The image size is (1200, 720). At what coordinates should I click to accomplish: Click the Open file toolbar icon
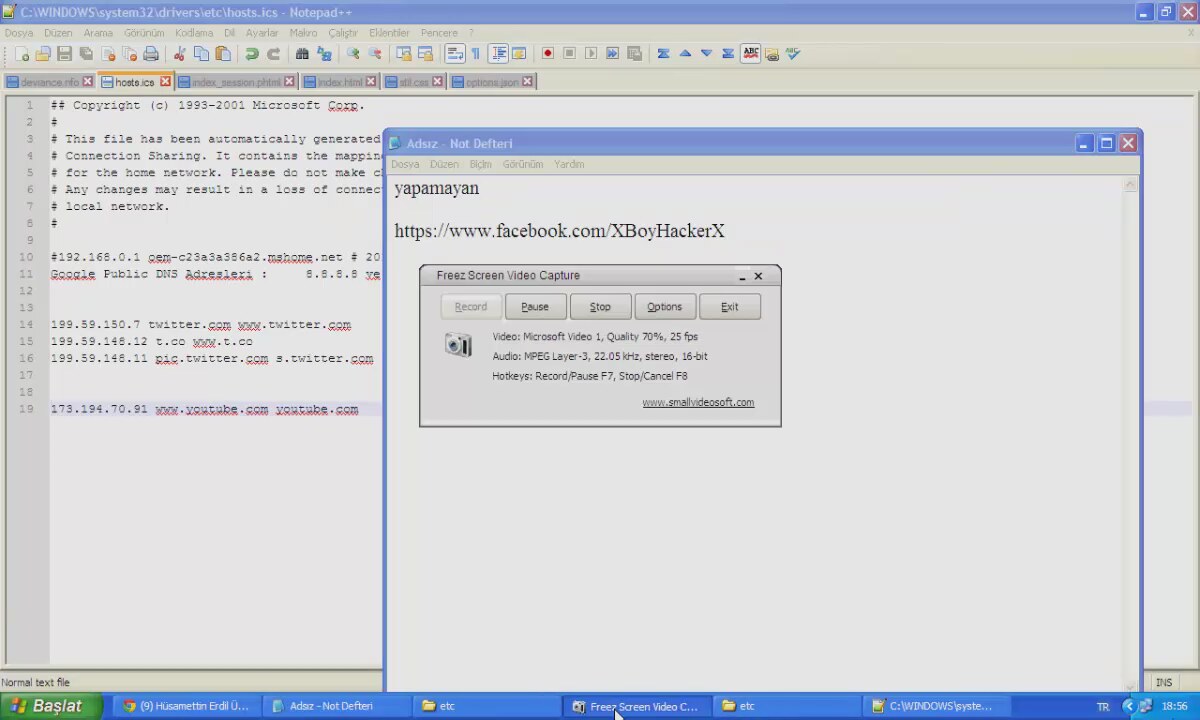43,54
